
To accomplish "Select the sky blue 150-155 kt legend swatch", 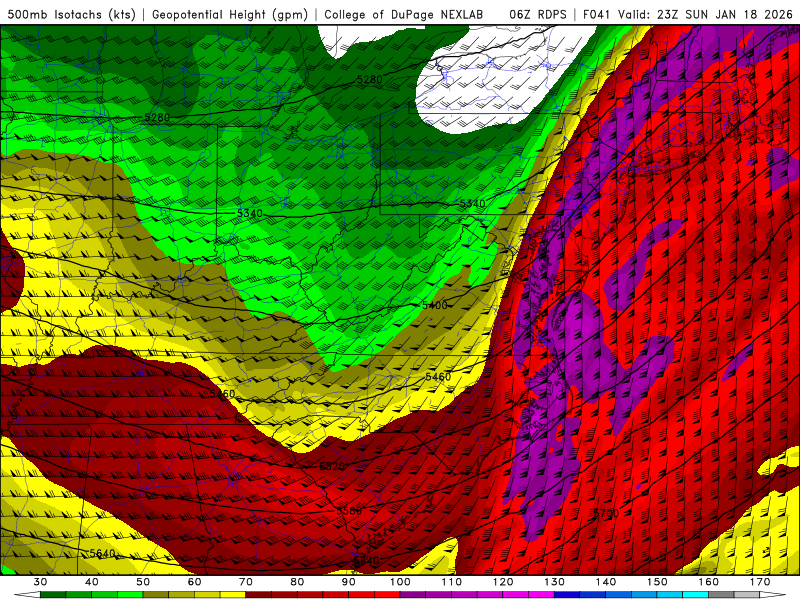I will click(x=670, y=595).
